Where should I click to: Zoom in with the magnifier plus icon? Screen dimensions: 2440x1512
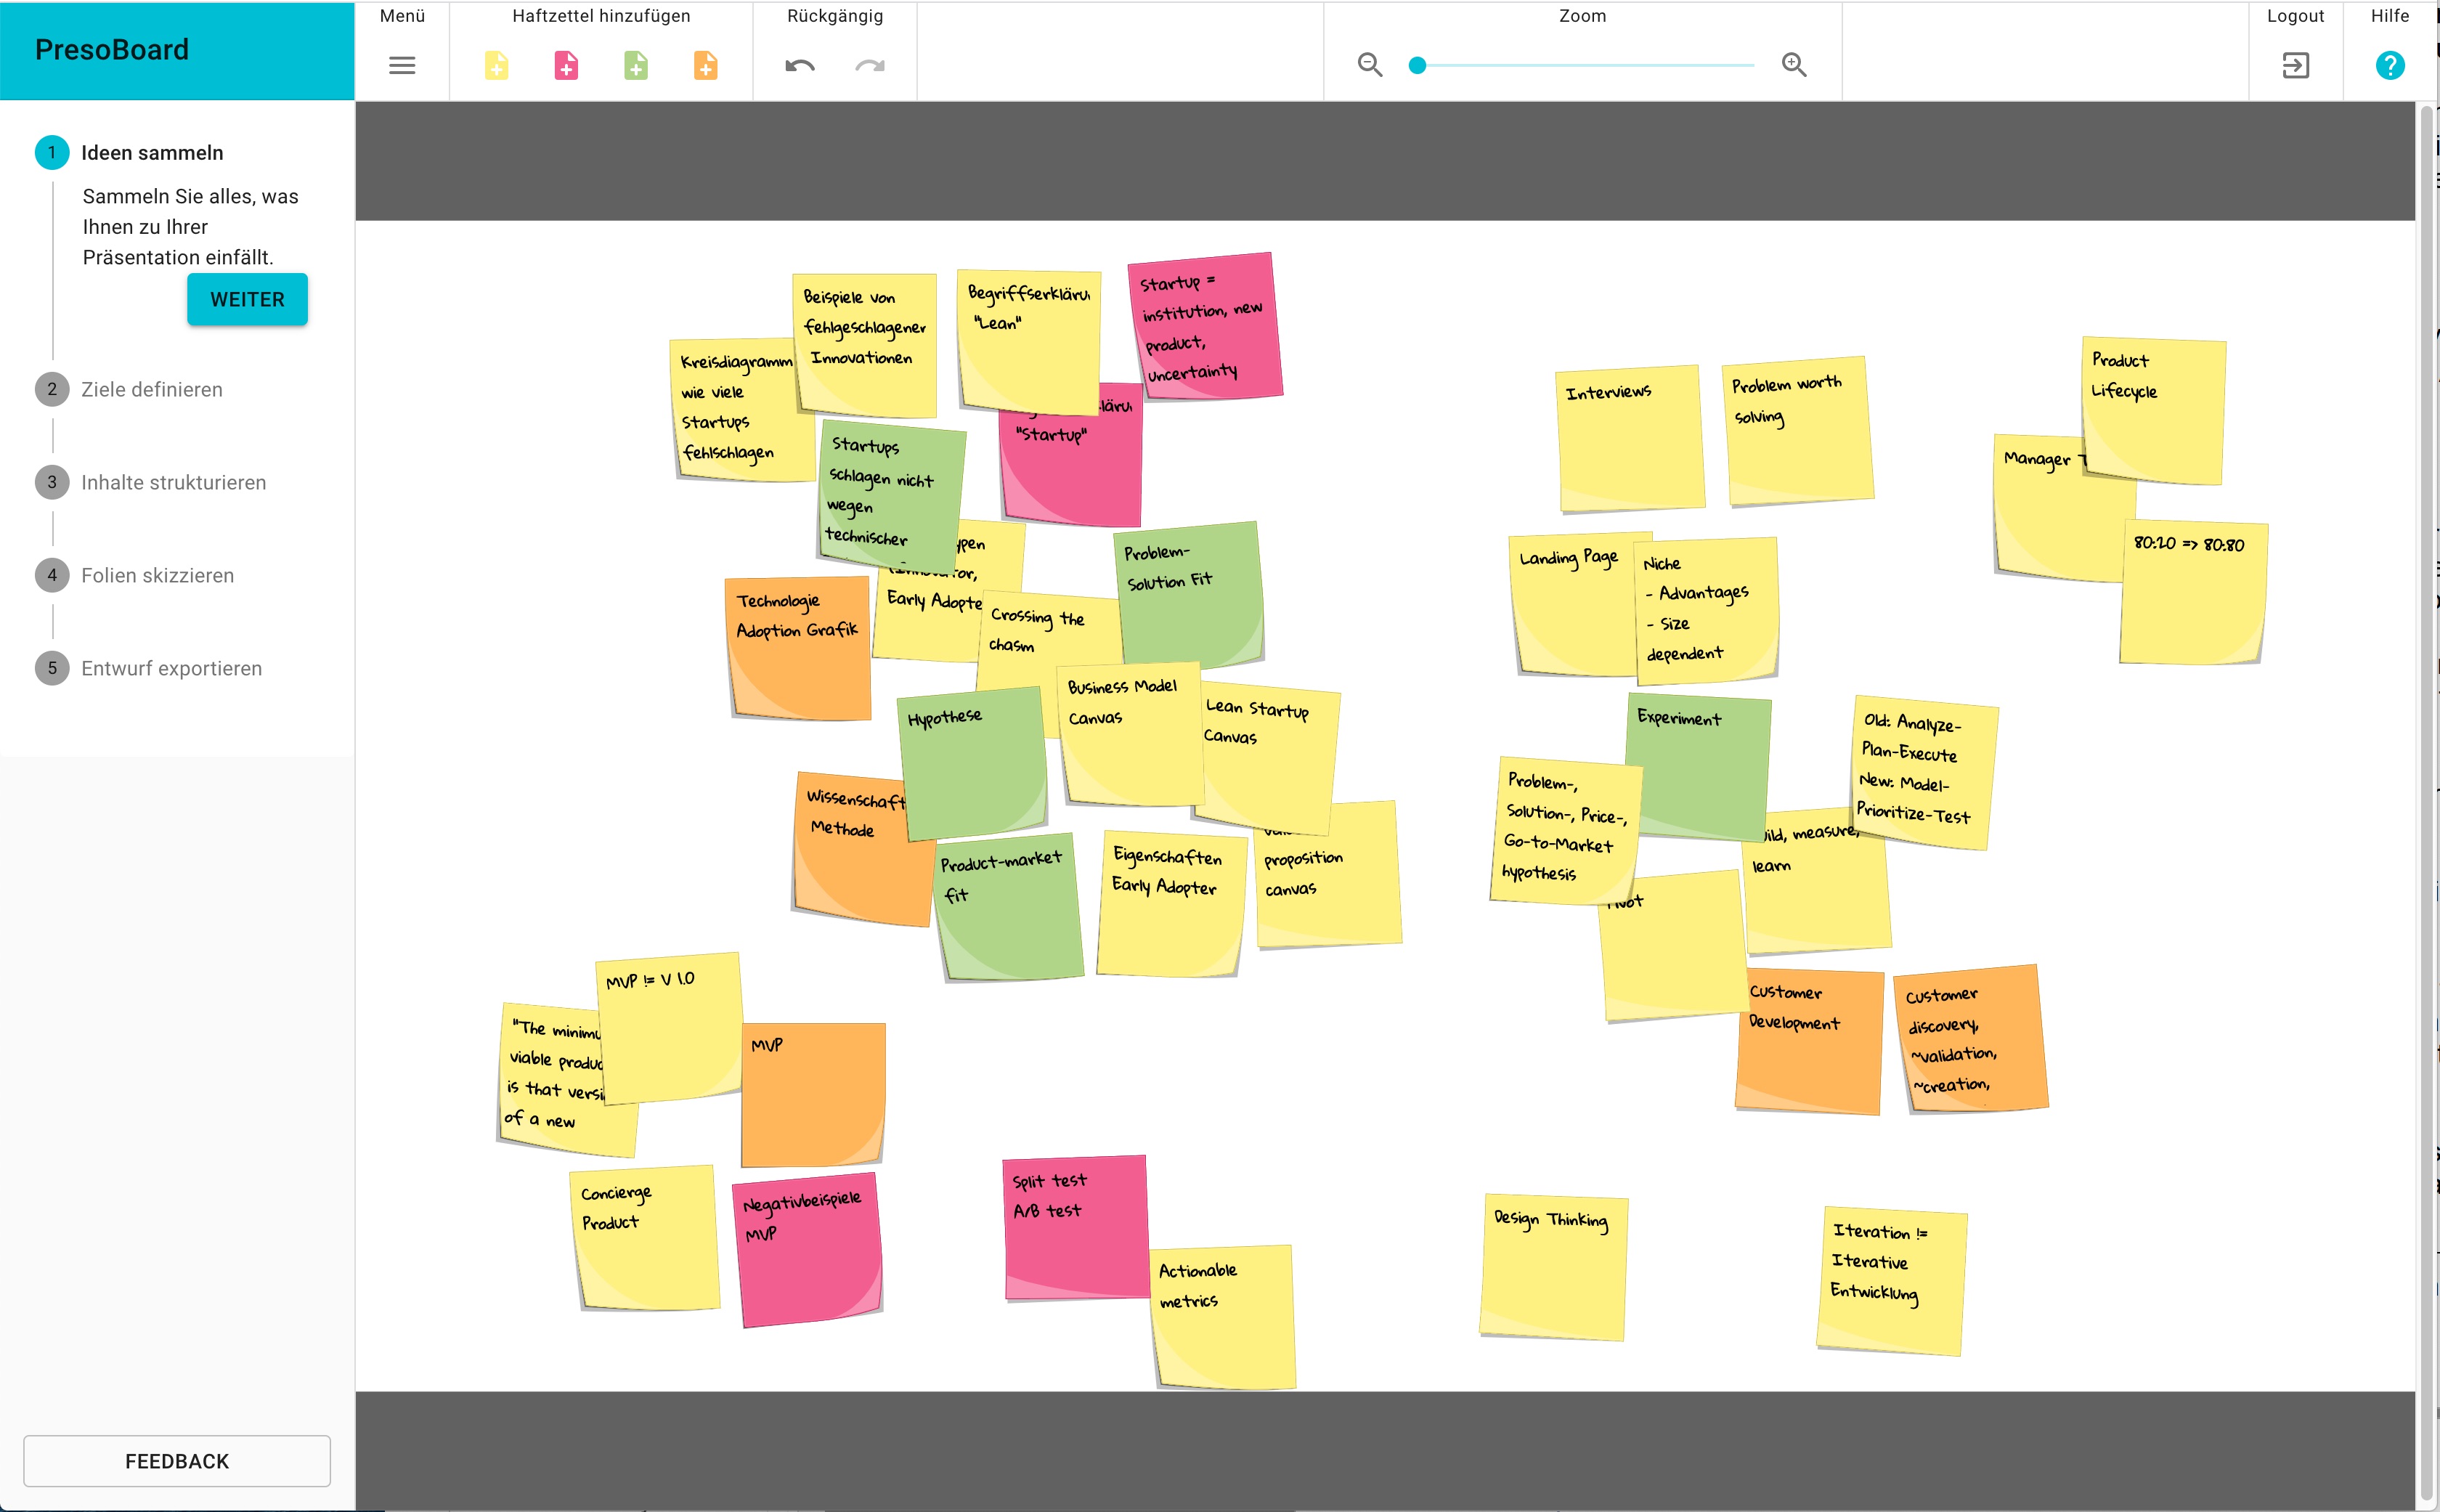click(x=1793, y=65)
